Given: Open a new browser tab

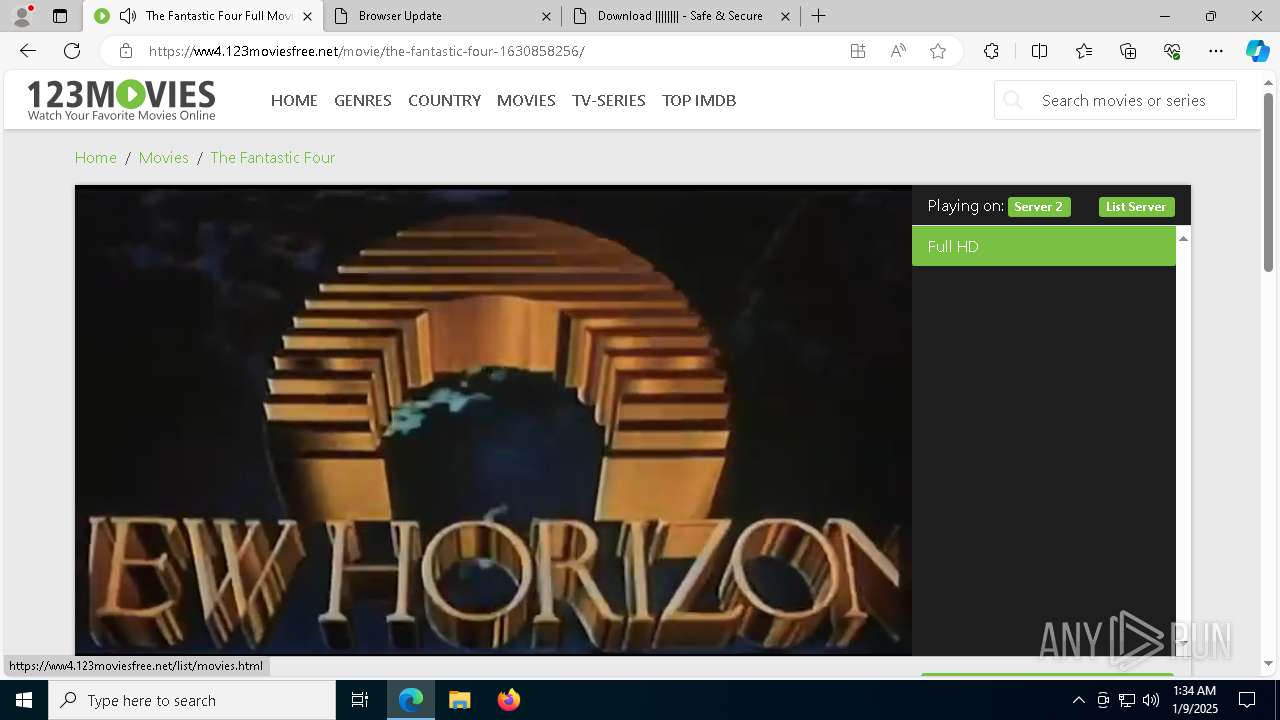Looking at the screenshot, I should 819,16.
